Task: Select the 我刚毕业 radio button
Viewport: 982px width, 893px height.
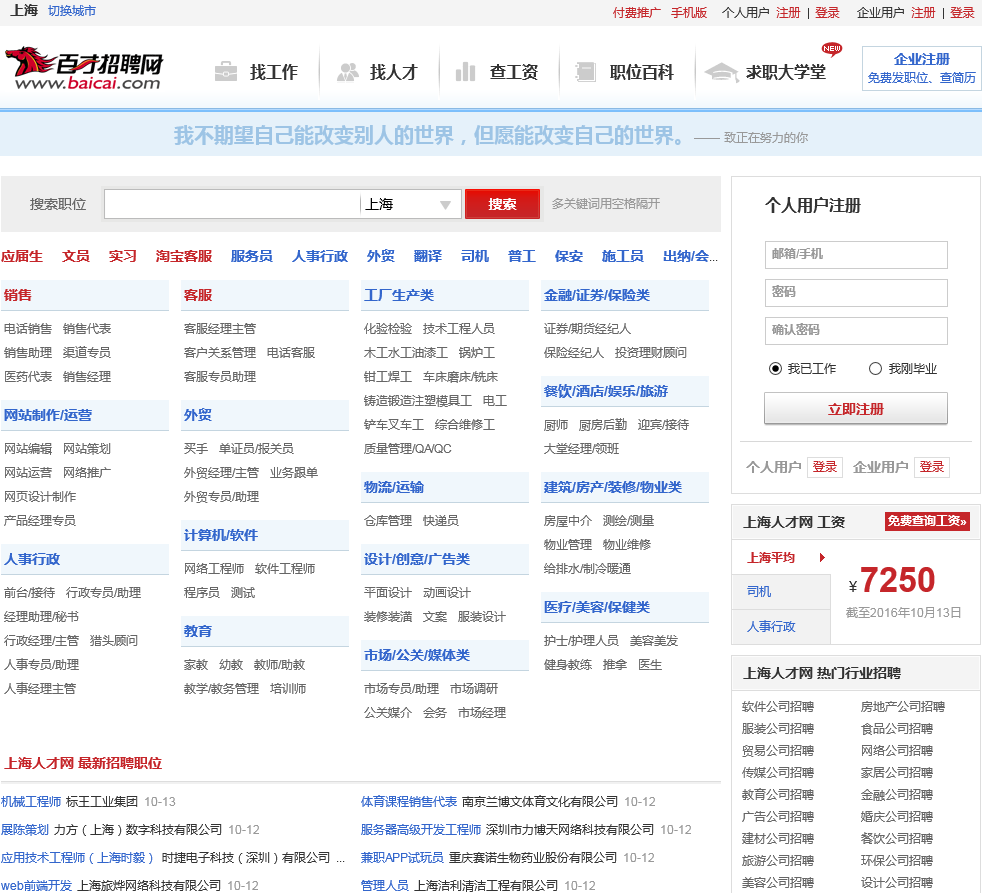Action: pos(876,369)
